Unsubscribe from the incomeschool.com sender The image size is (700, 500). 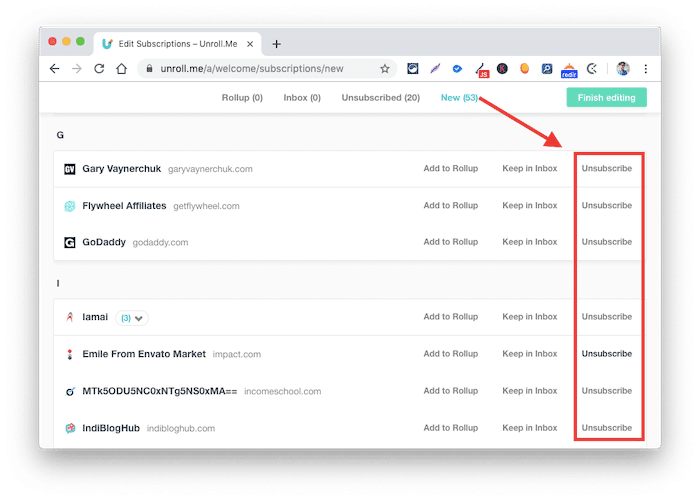tap(607, 391)
